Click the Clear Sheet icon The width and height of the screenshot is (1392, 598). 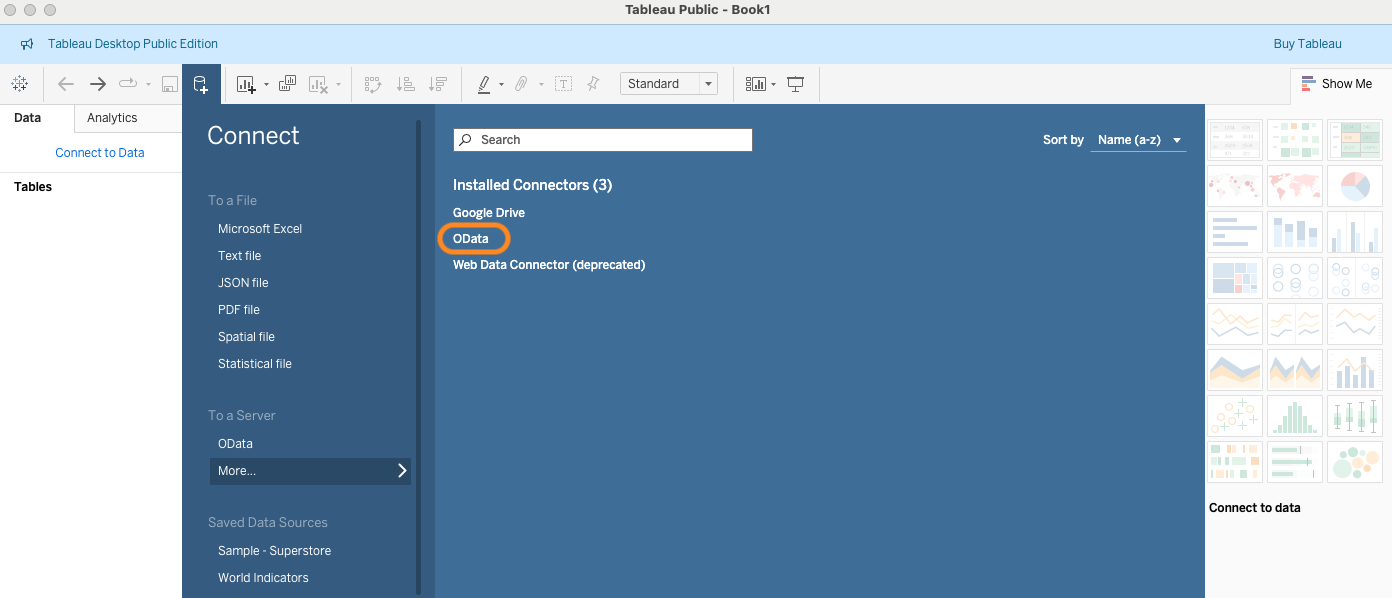tap(318, 84)
